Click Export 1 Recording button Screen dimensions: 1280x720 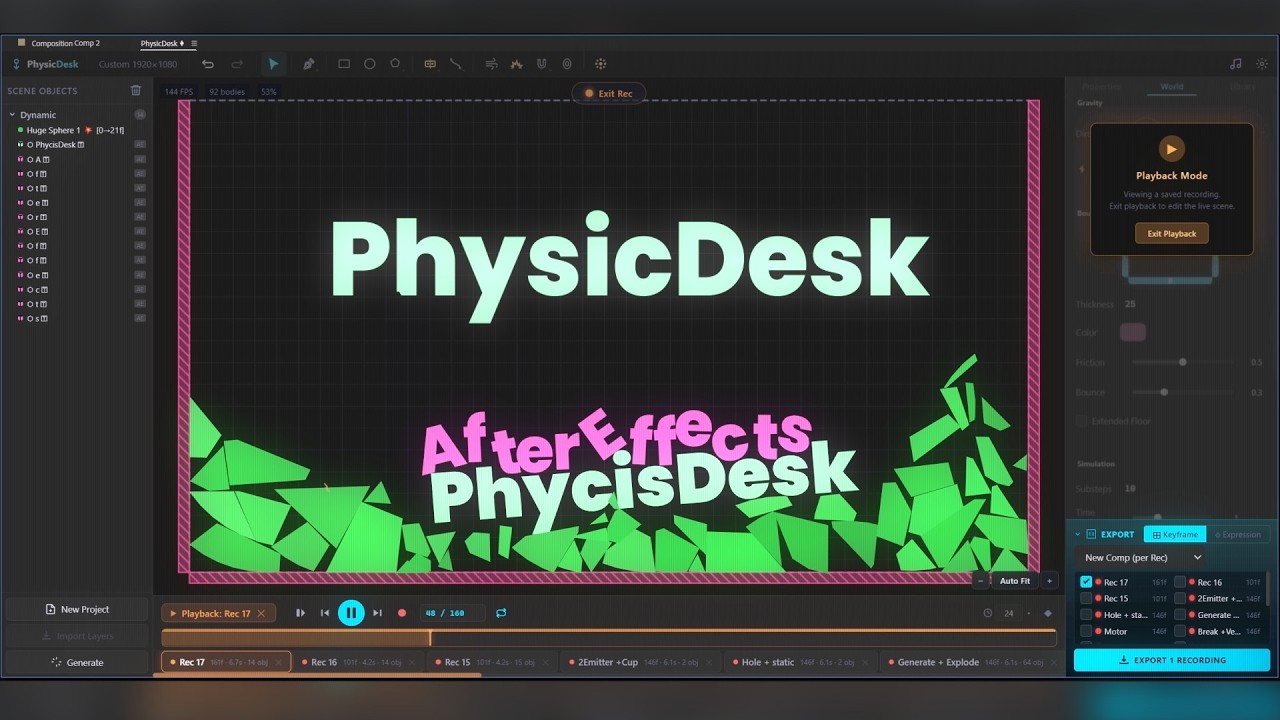click(x=1172, y=660)
